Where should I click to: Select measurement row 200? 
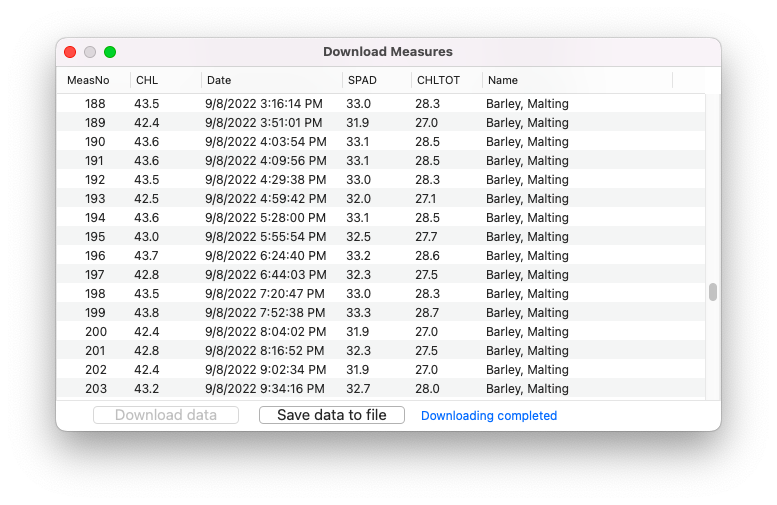pyautogui.click(x=381, y=332)
